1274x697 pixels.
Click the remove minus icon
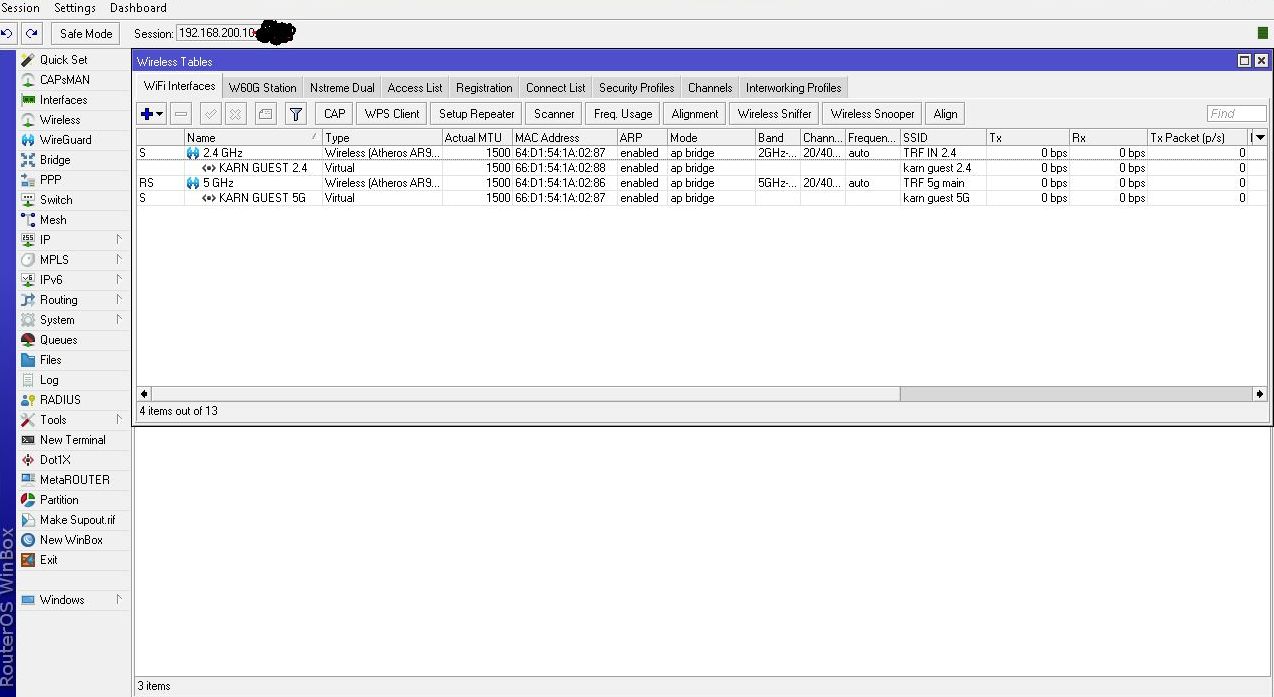pos(181,114)
